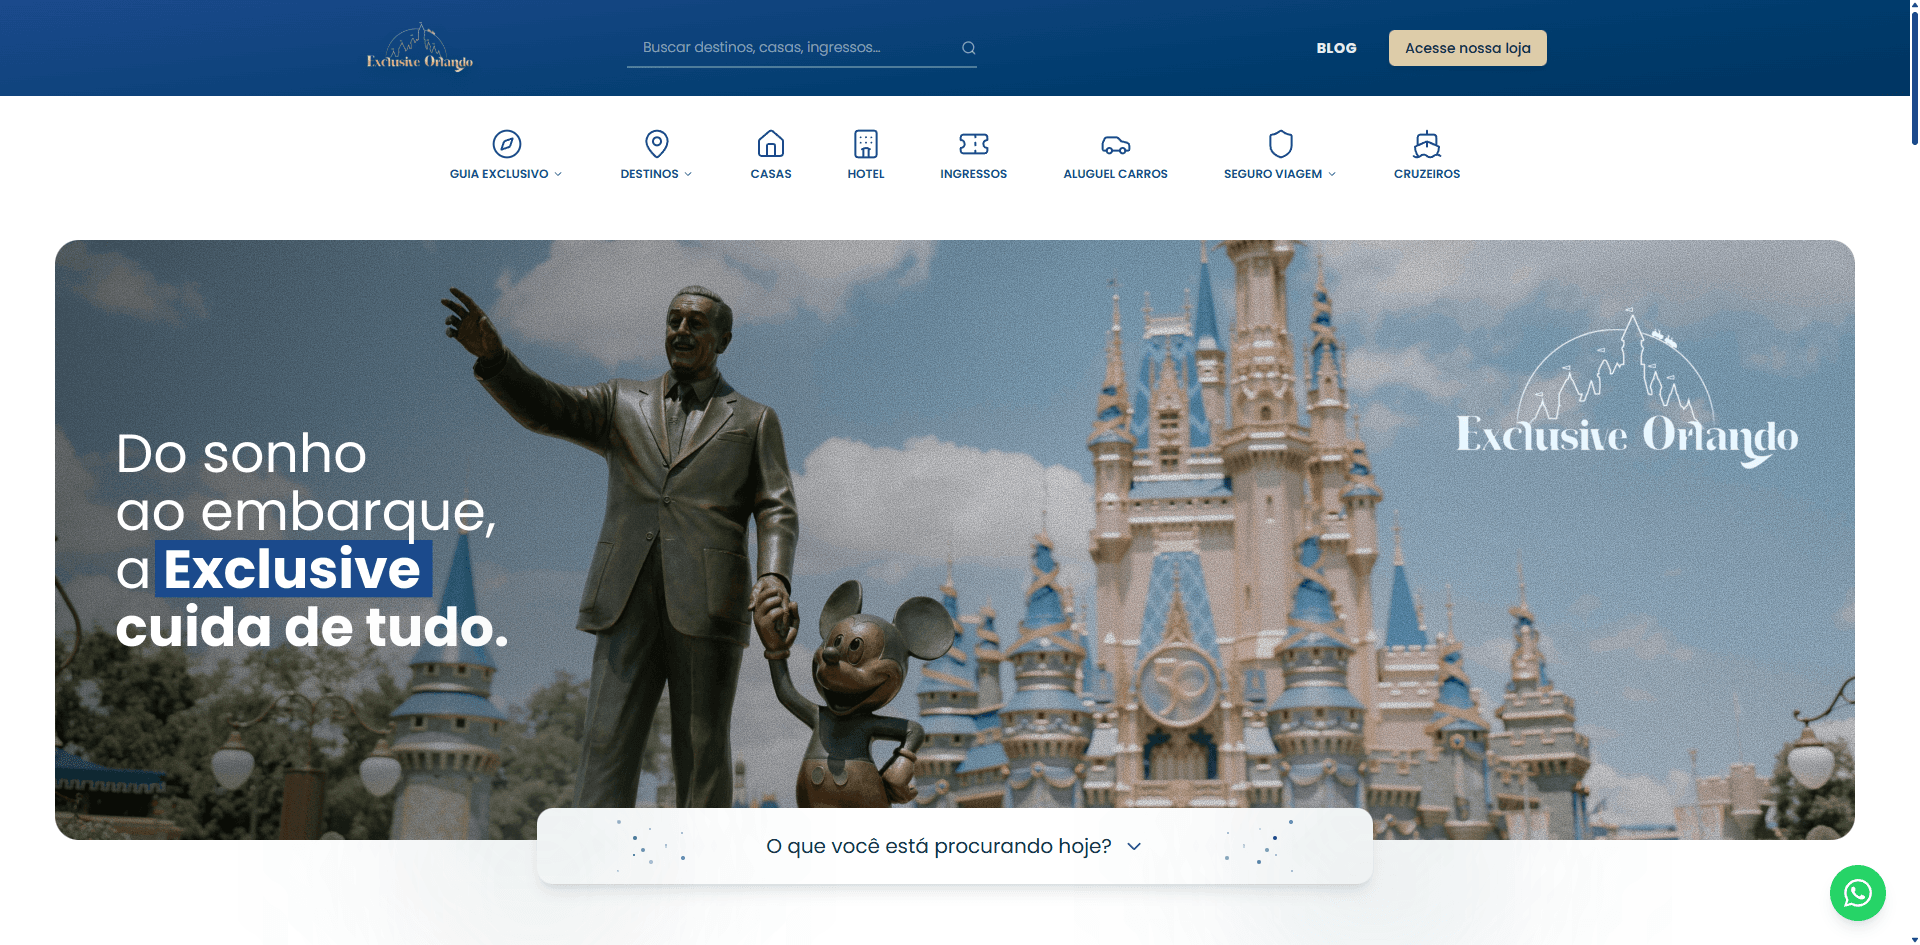Open the Casas house icon

point(770,144)
